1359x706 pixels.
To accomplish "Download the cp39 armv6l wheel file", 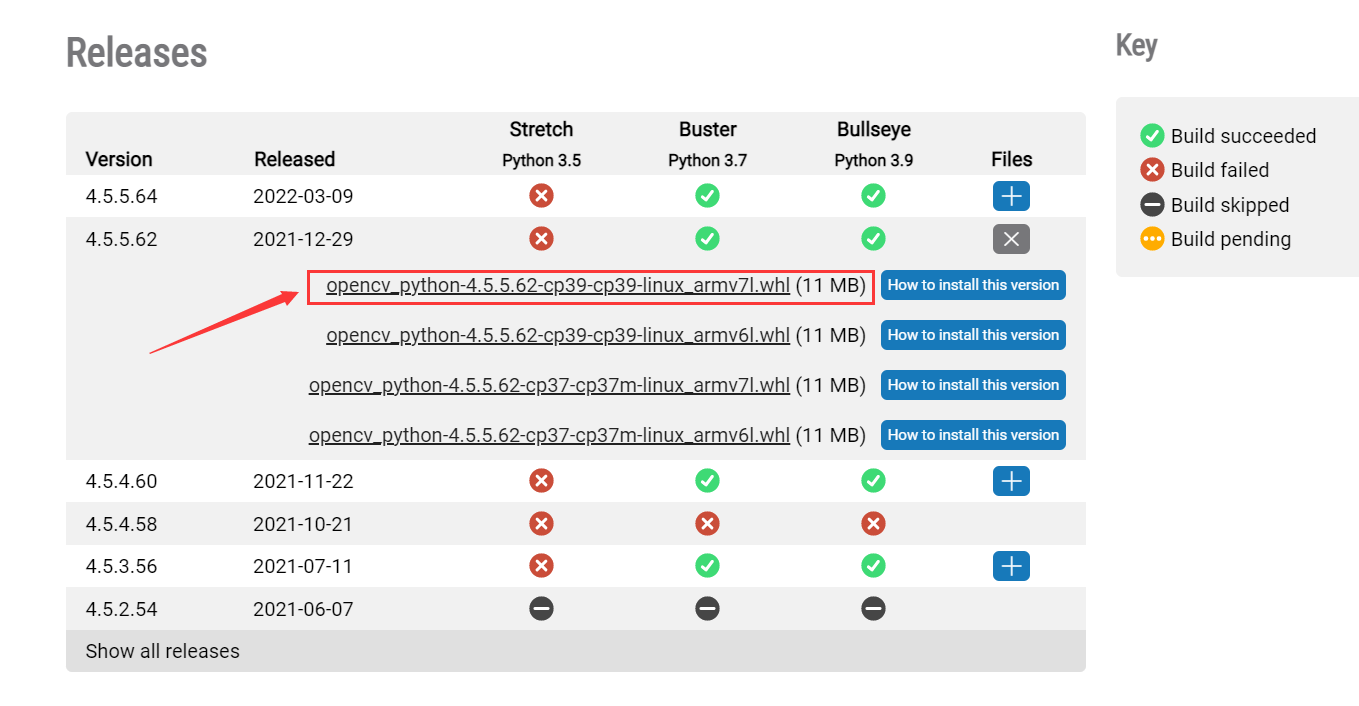I will click(558, 335).
